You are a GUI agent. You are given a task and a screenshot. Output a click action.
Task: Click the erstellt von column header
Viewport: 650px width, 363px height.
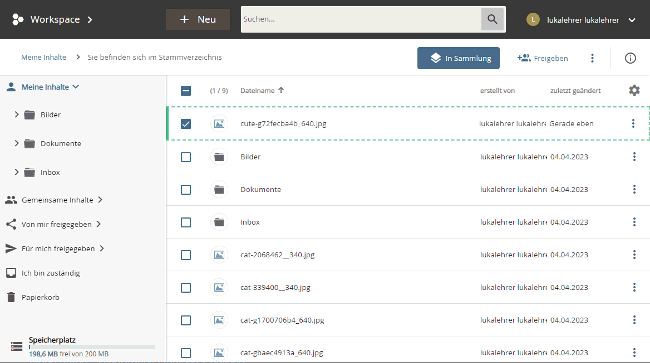coord(497,90)
